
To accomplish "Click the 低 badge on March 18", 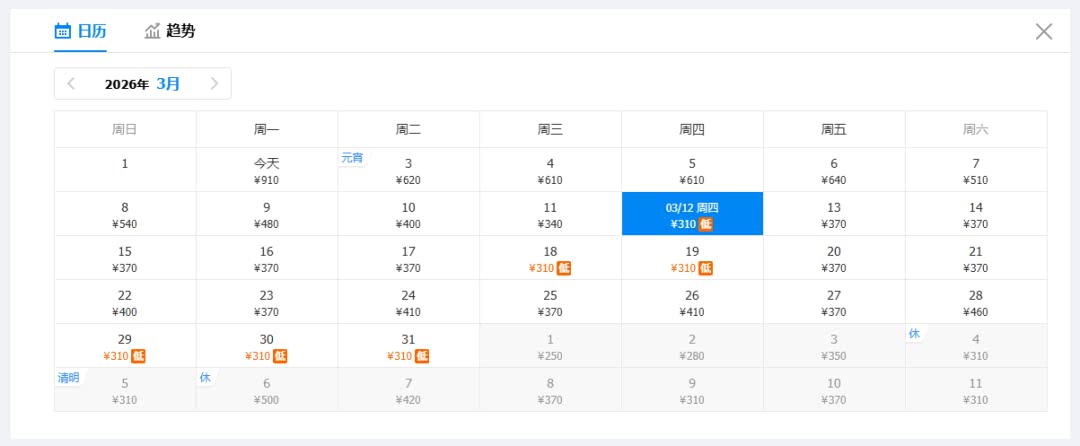I will pos(564,268).
